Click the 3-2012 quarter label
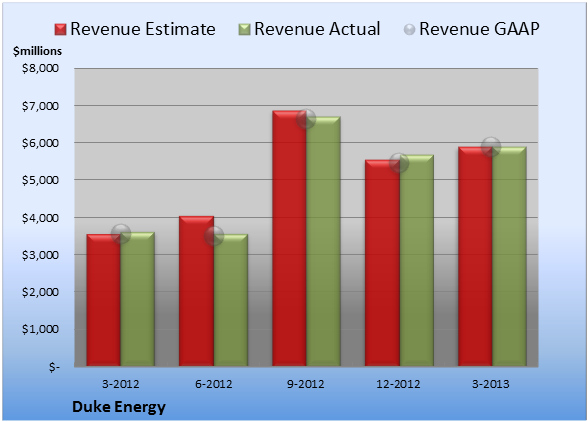 [121, 384]
